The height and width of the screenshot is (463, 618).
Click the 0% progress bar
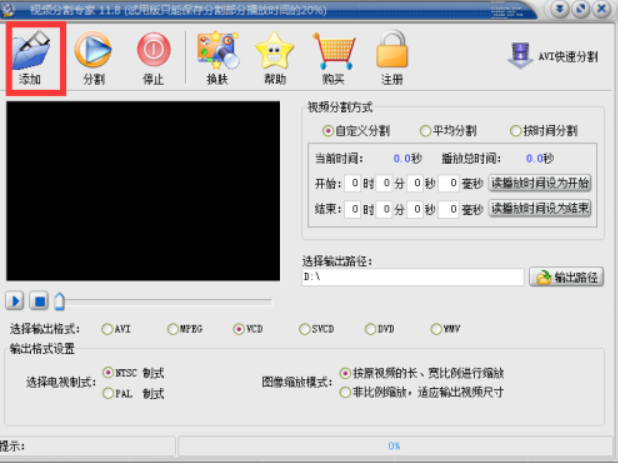(x=395, y=446)
